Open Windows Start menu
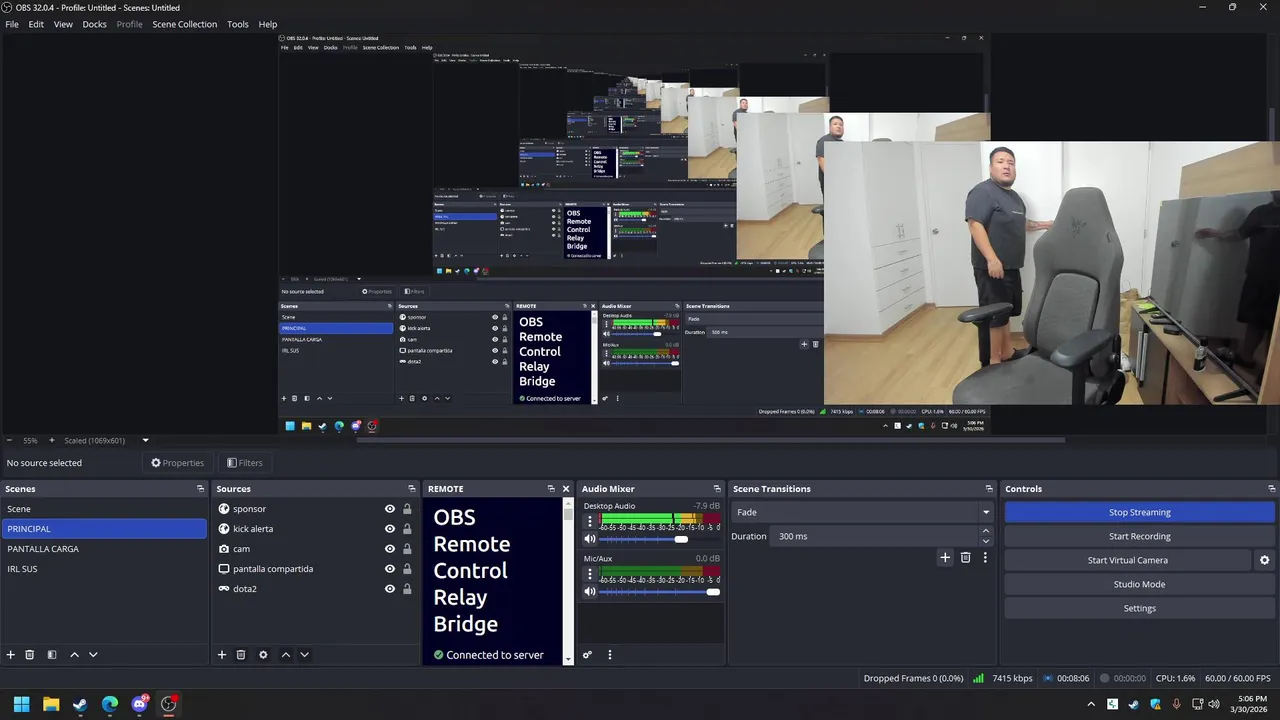Screen dimensions: 1280x720 tap(21, 704)
